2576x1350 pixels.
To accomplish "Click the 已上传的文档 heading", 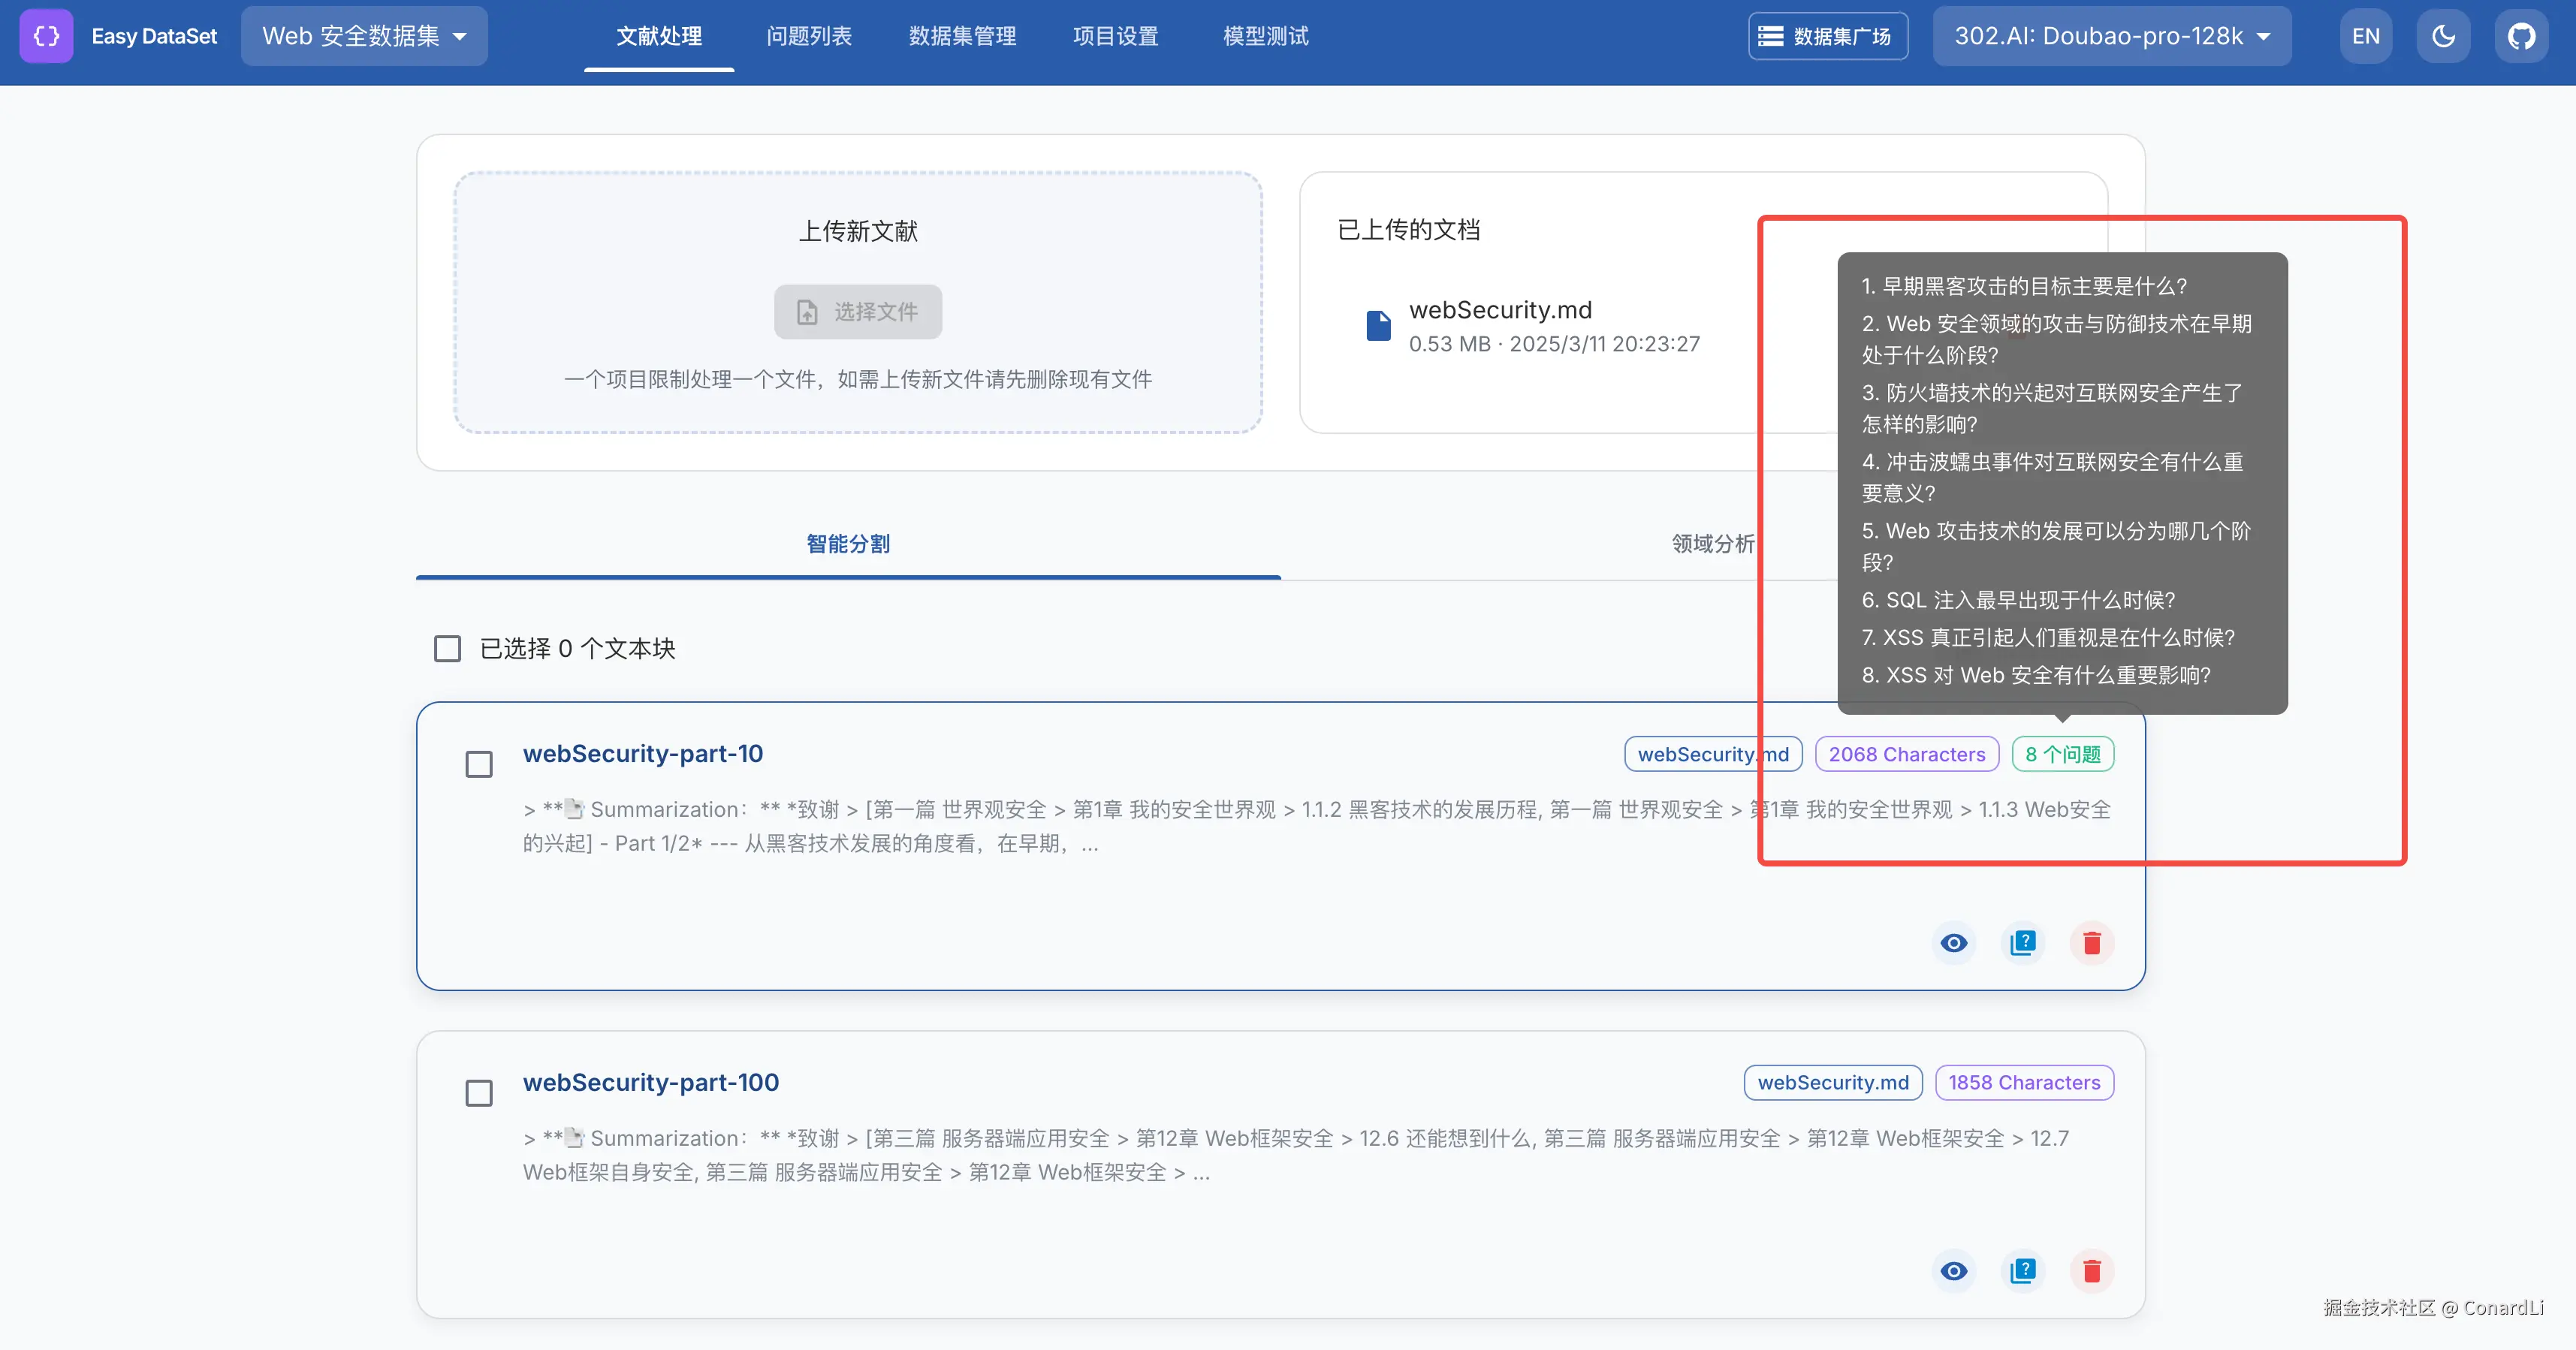I will point(1408,229).
